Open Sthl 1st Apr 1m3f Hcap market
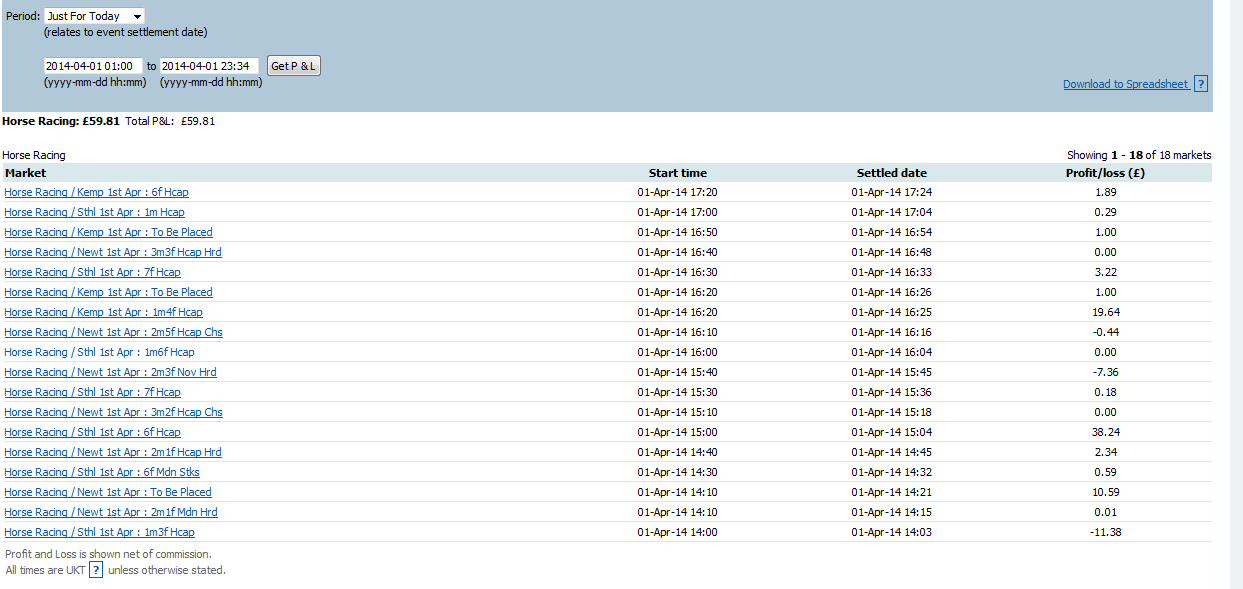The width and height of the screenshot is (1243, 589). tap(99, 532)
